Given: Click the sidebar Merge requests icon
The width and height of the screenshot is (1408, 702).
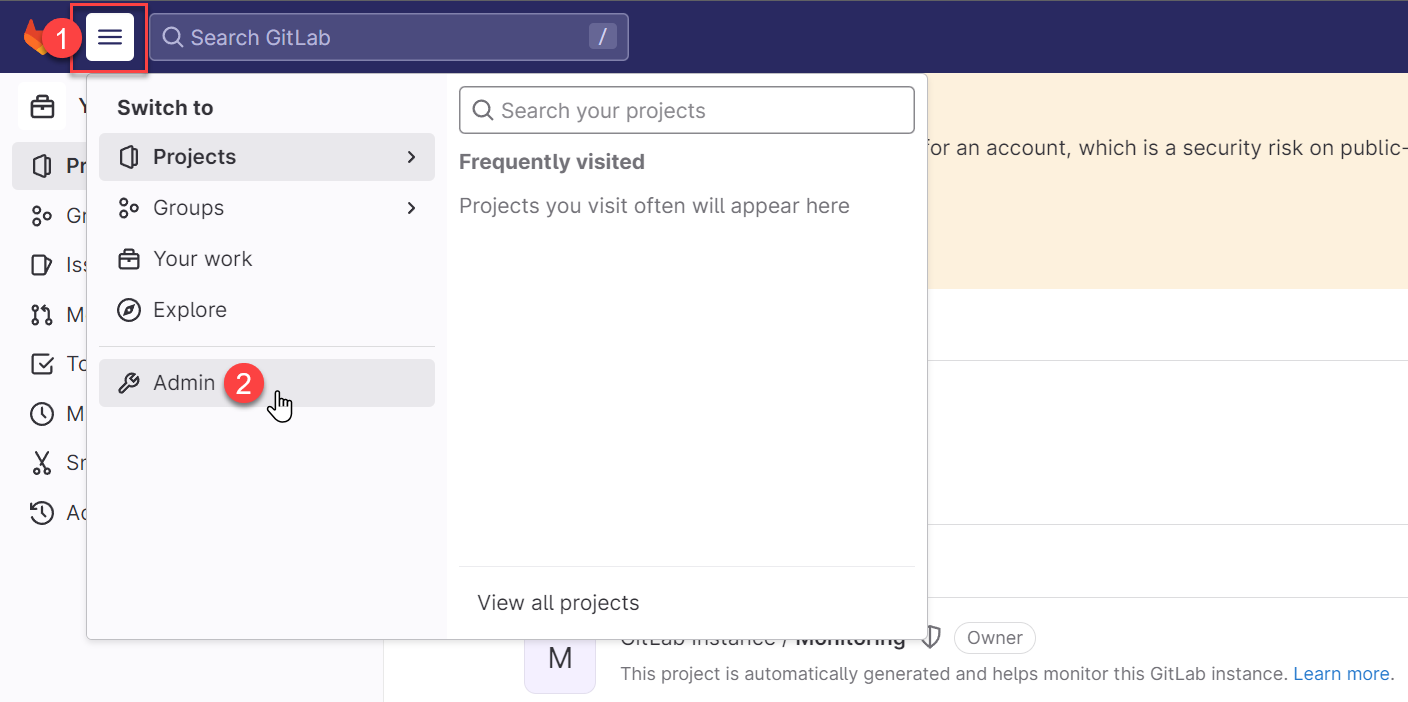Looking at the screenshot, I should pos(42,315).
